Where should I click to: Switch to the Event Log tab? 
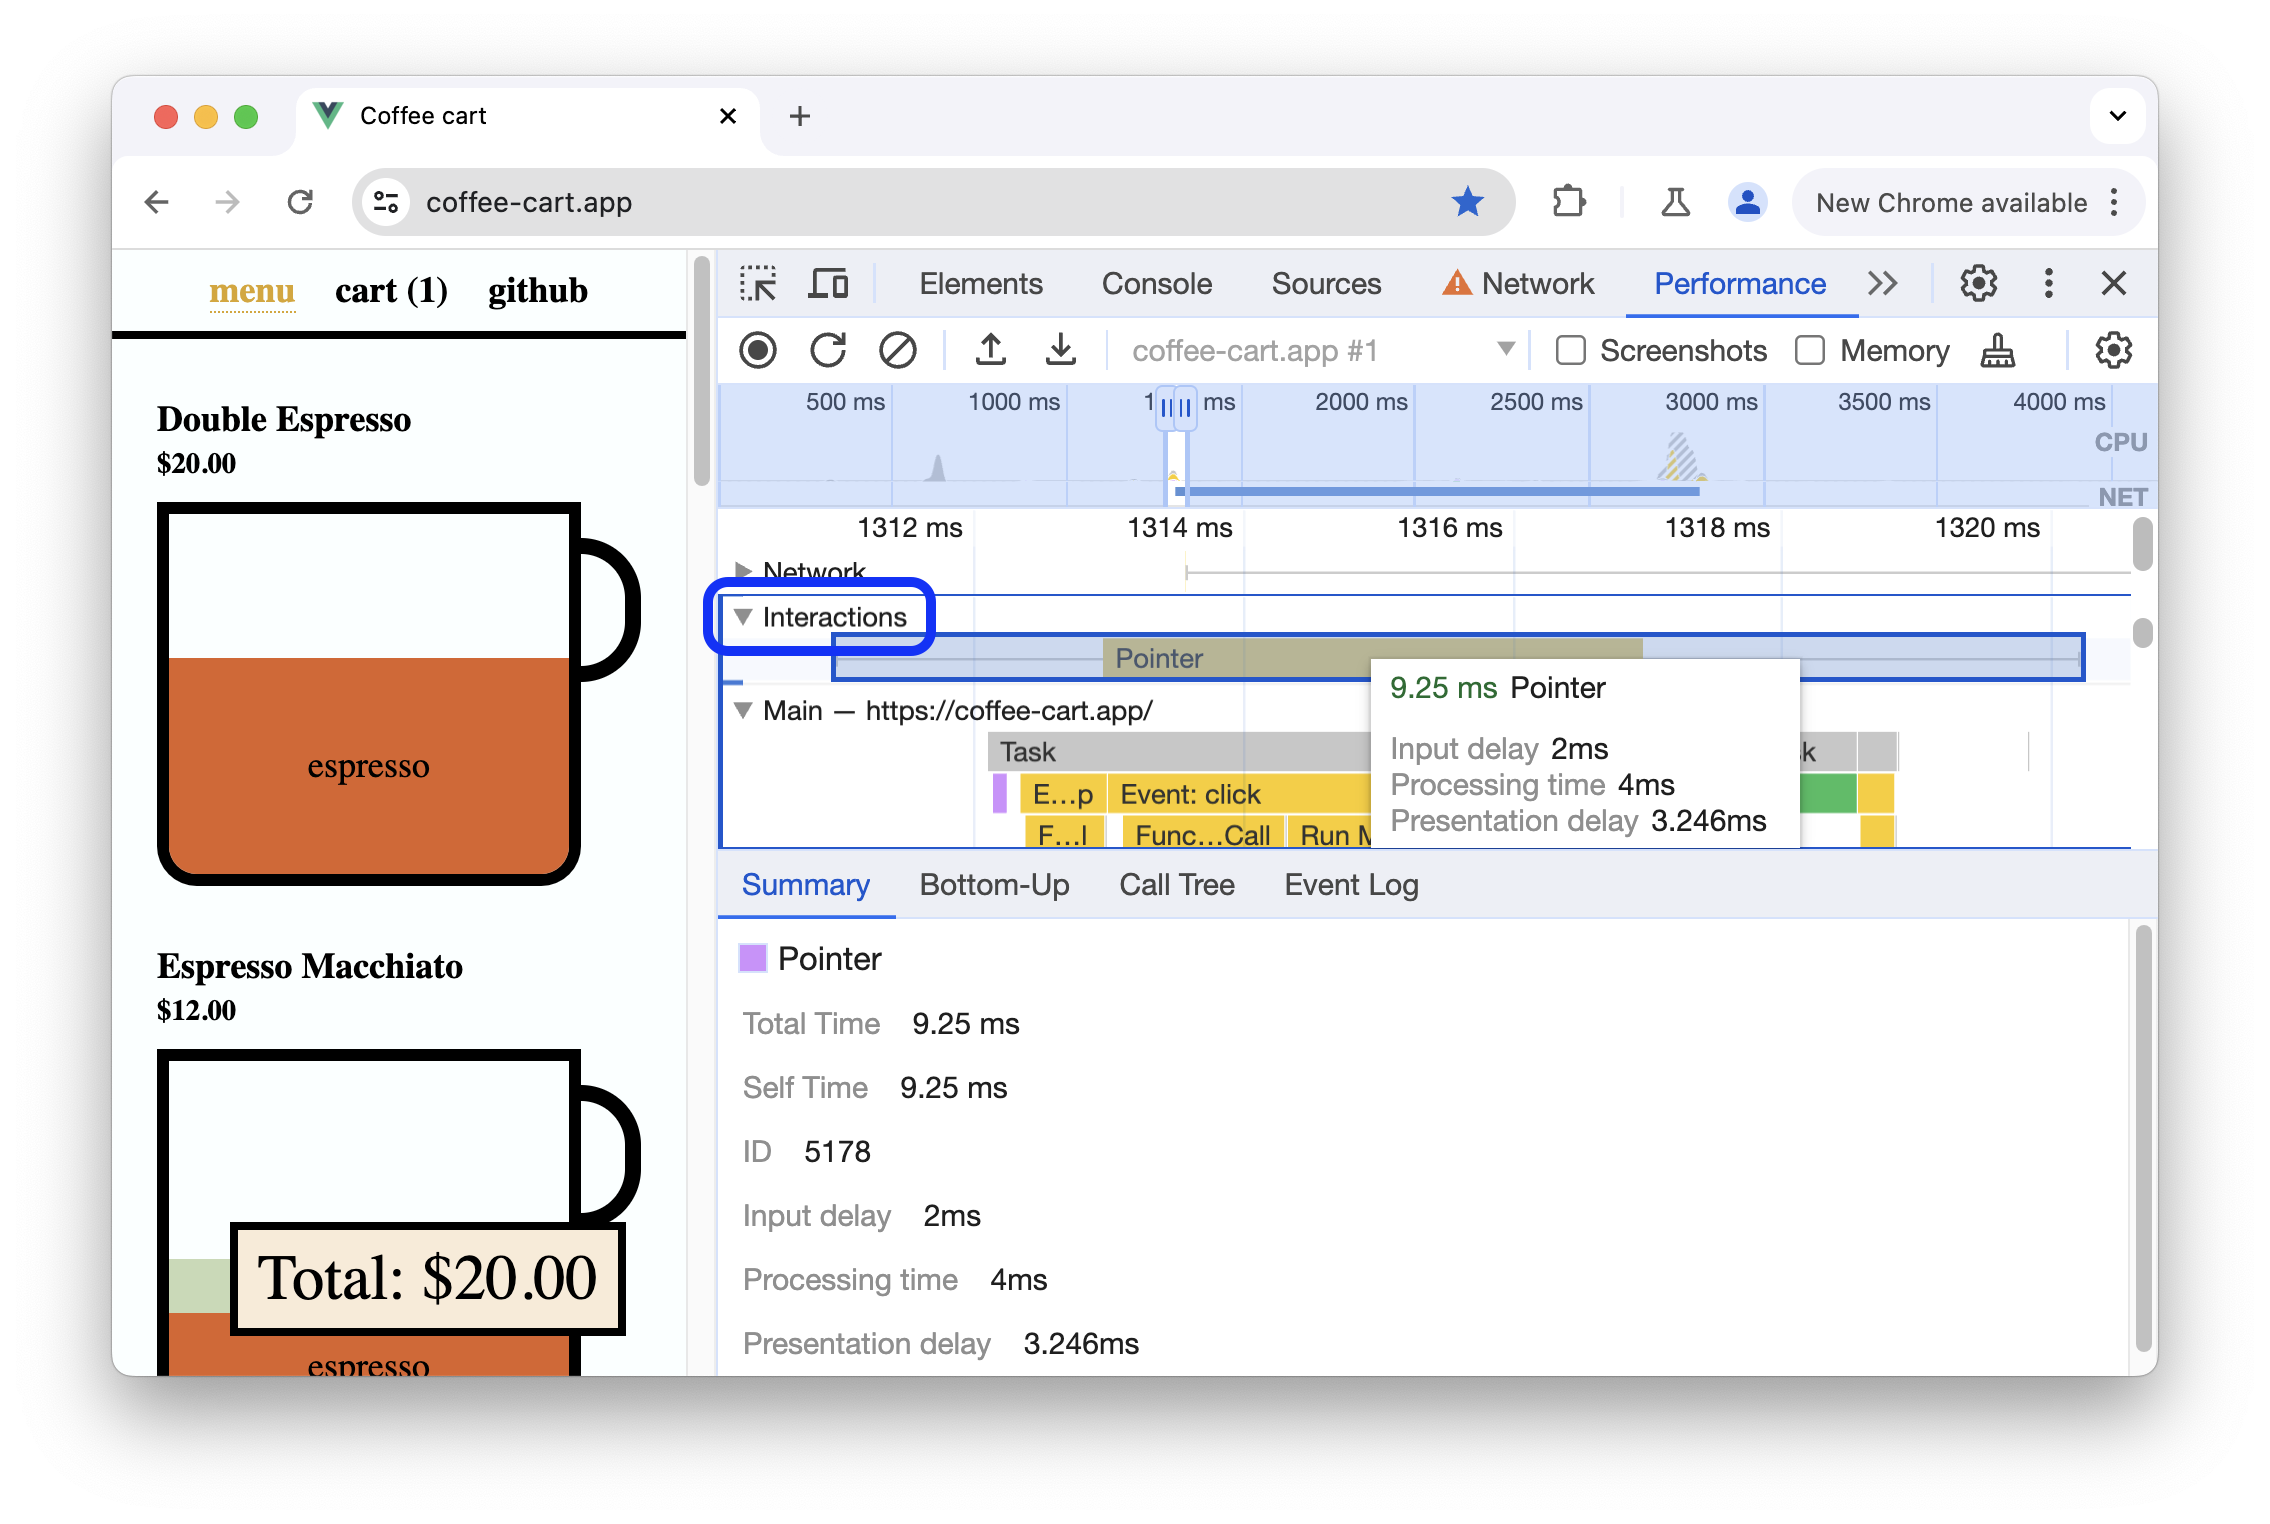[1350, 883]
